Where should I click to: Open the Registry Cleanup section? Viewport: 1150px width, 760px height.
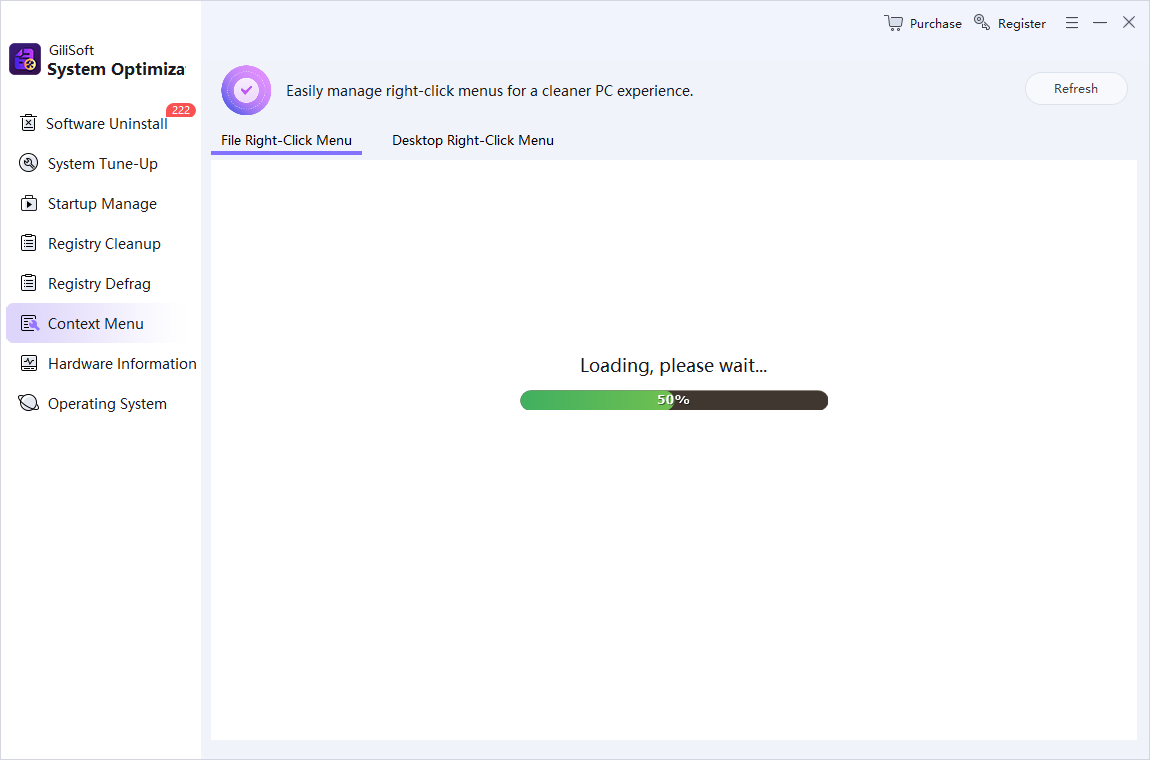(x=104, y=244)
